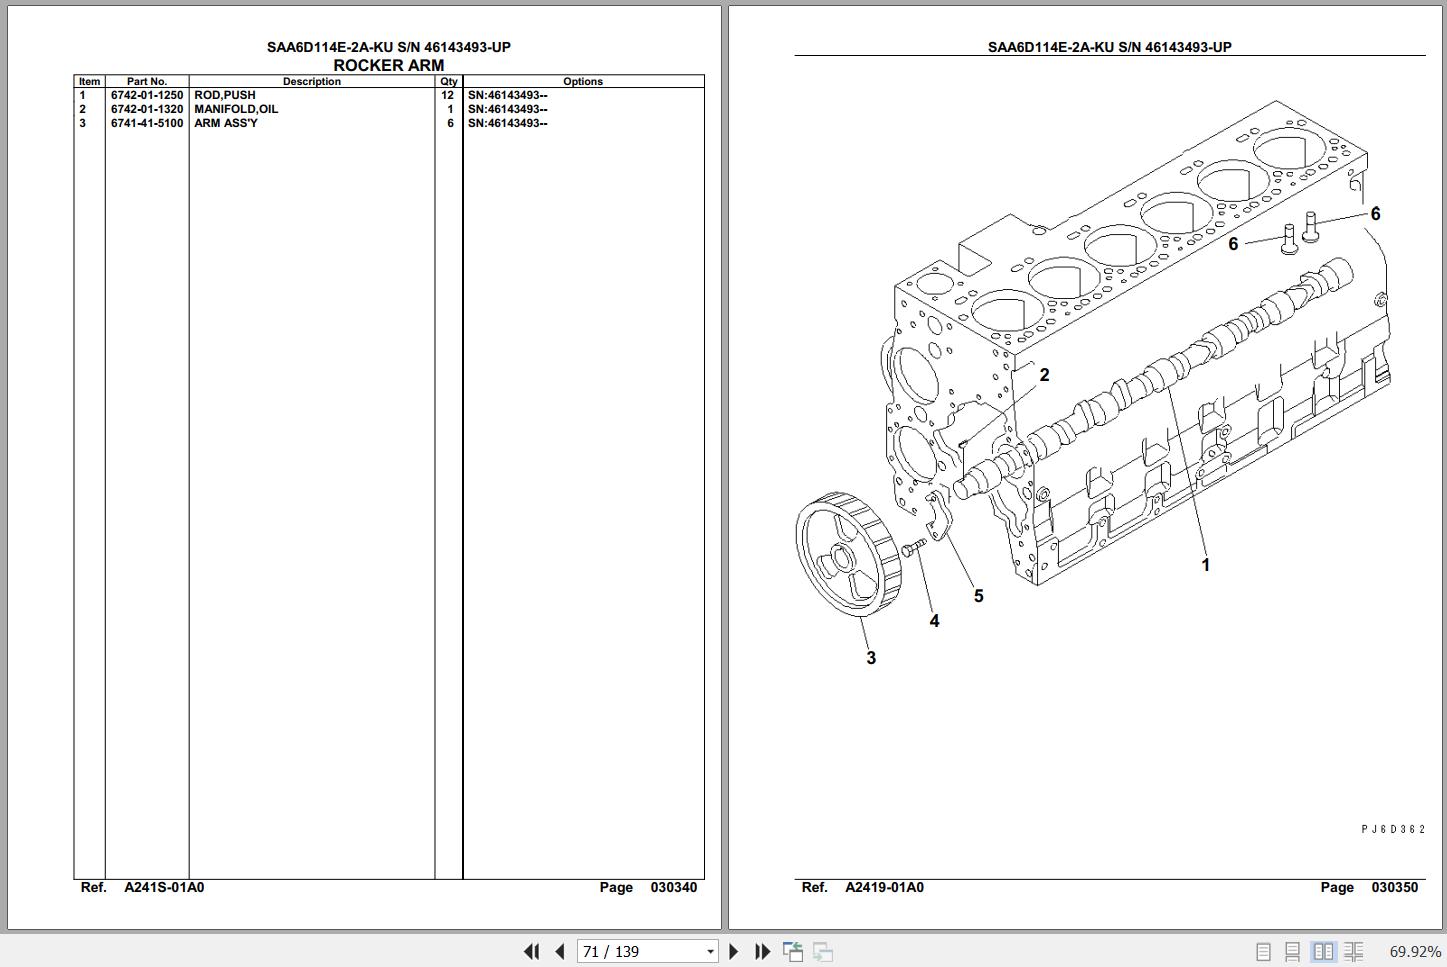
Task: Click the MANIFOLD,OIL description
Action: [x=236, y=109]
